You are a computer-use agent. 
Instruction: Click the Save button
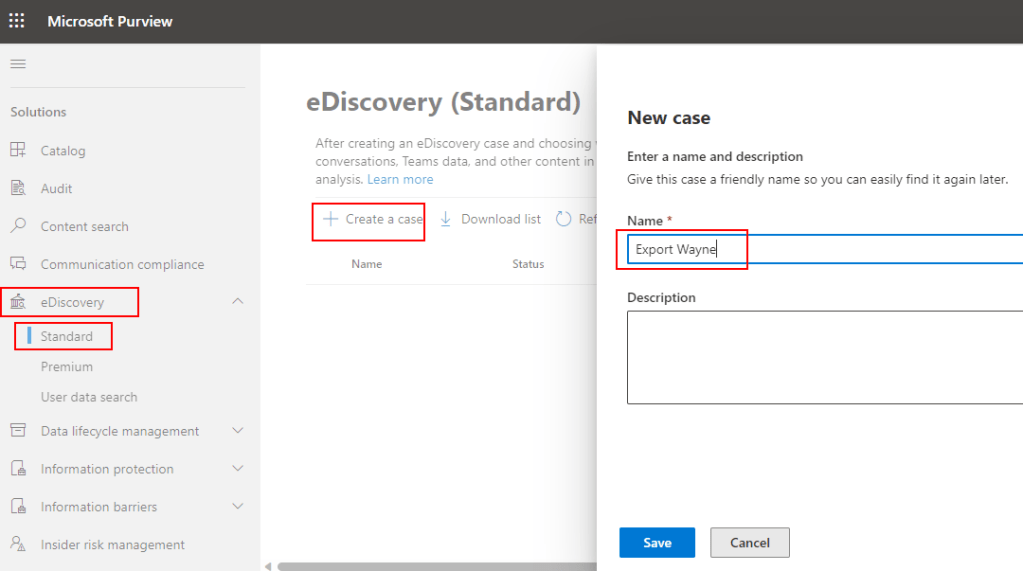click(x=657, y=542)
